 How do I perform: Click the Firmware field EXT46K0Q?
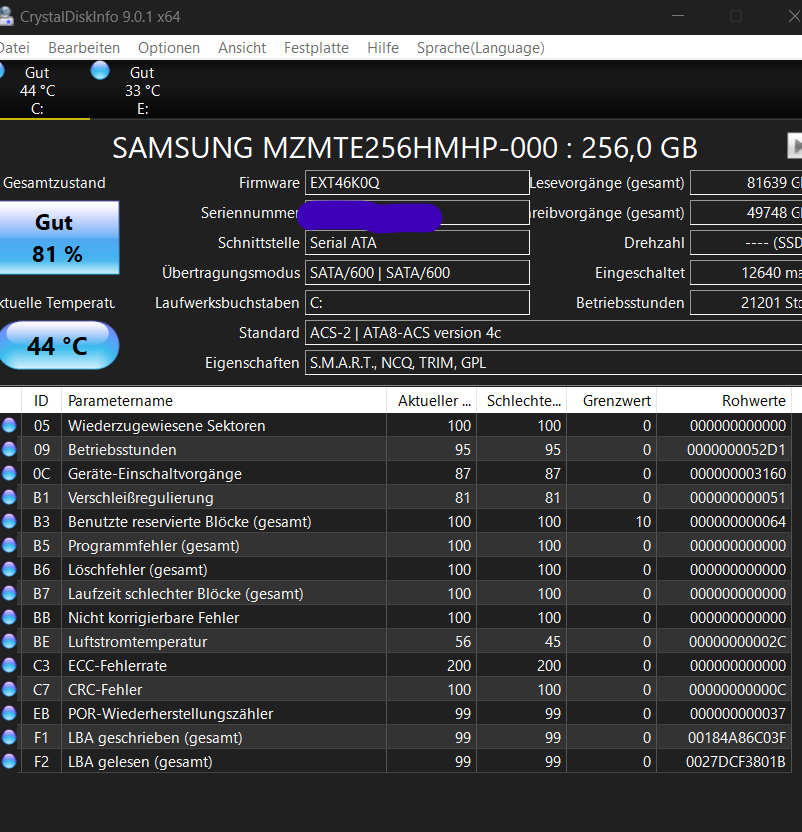pyautogui.click(x=417, y=183)
